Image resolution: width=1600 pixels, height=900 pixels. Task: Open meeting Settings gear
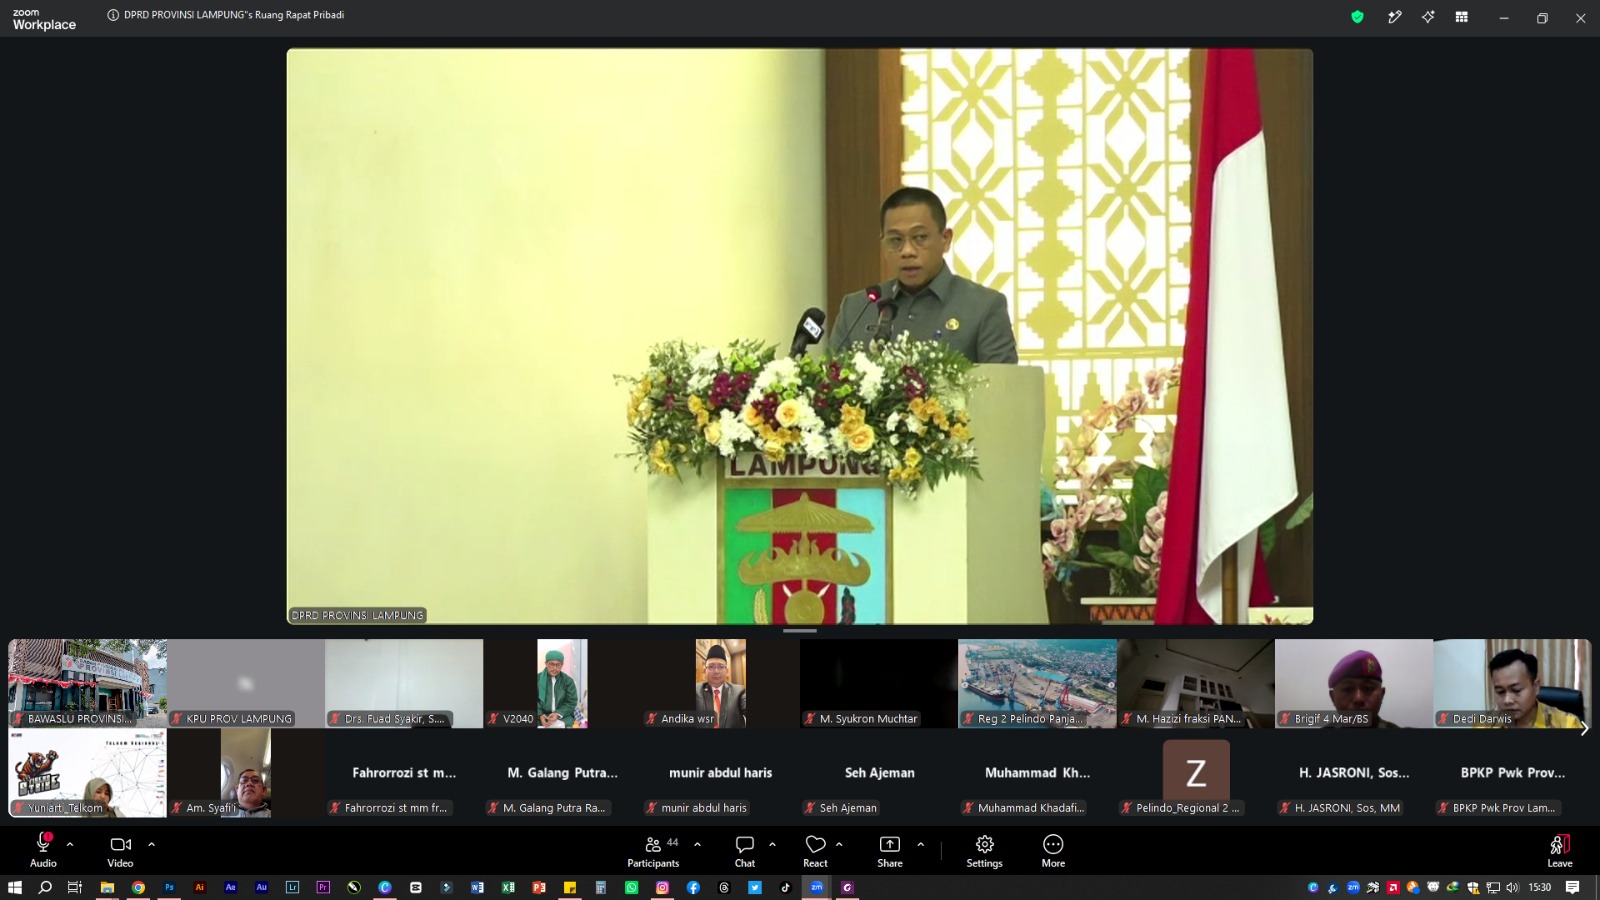click(x=984, y=851)
